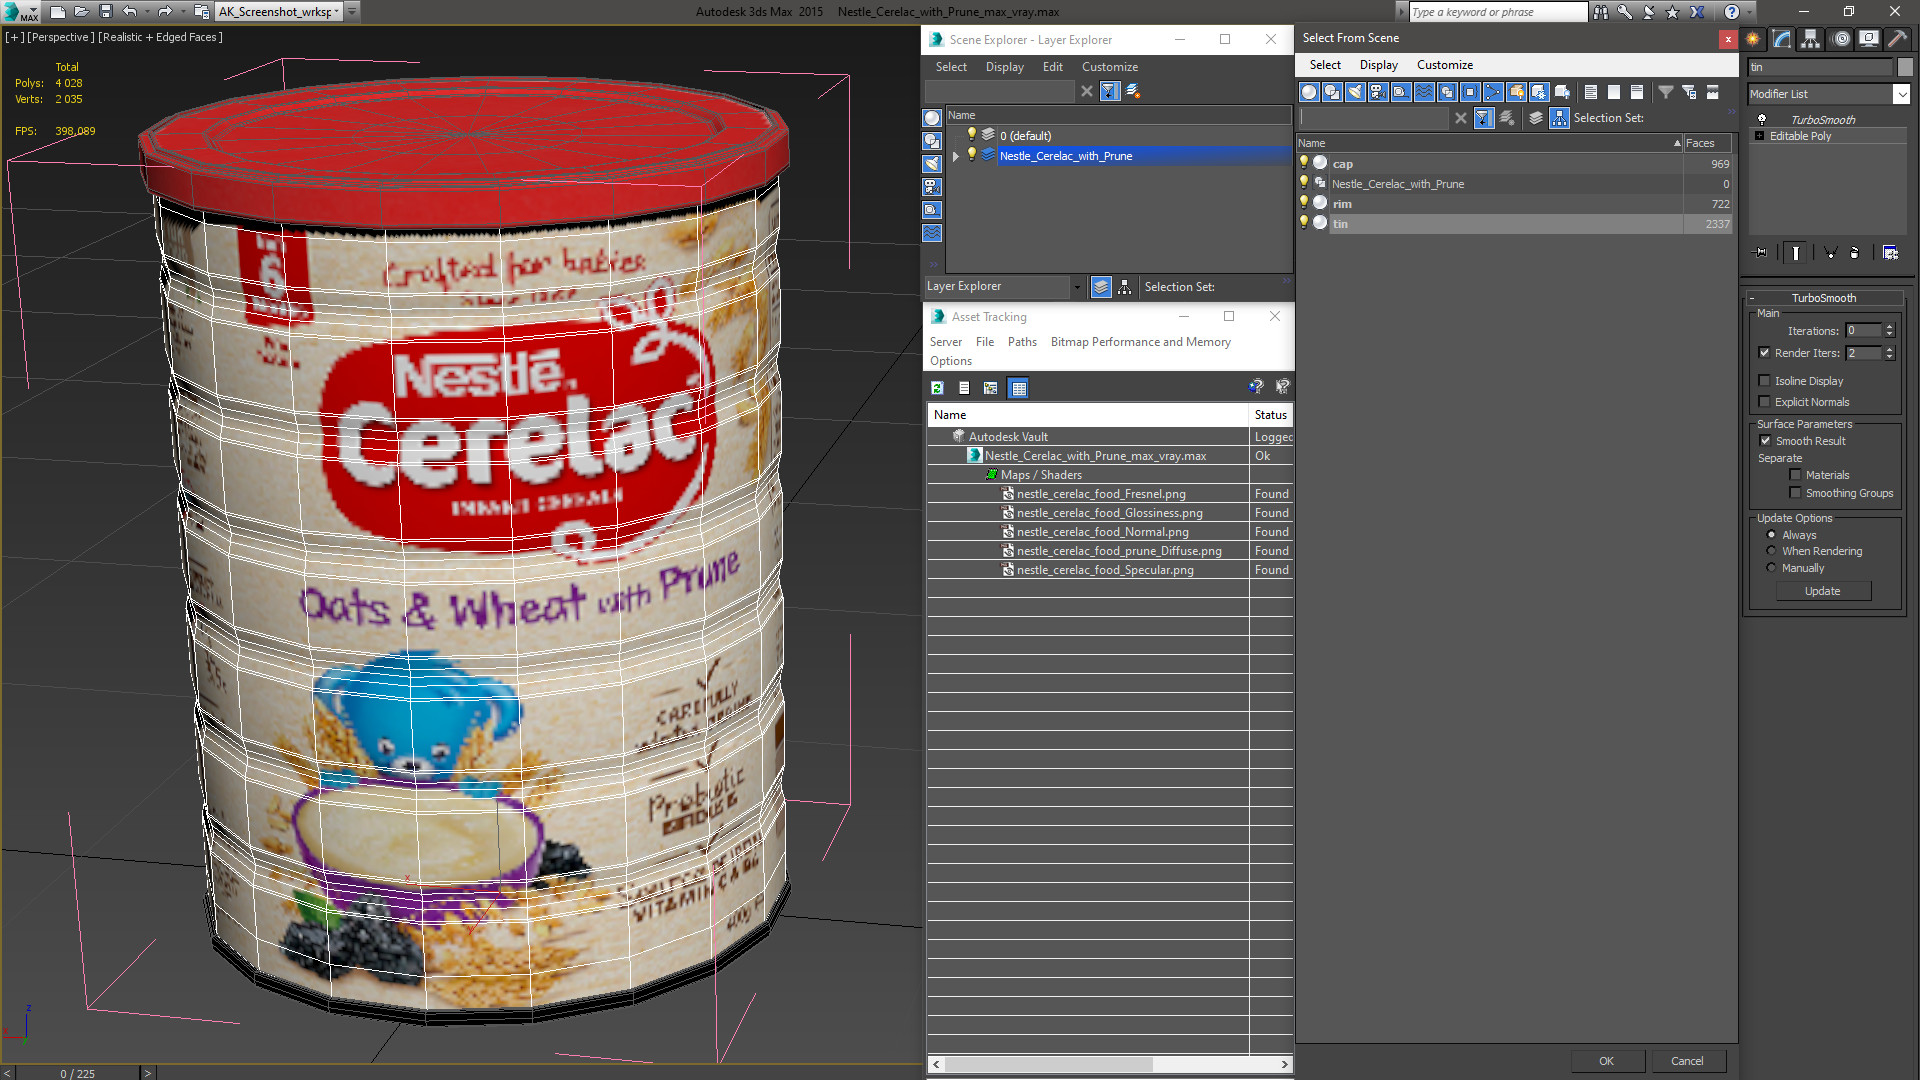
Task: Open Edit menu in Scene Explorer
Action: (1053, 67)
